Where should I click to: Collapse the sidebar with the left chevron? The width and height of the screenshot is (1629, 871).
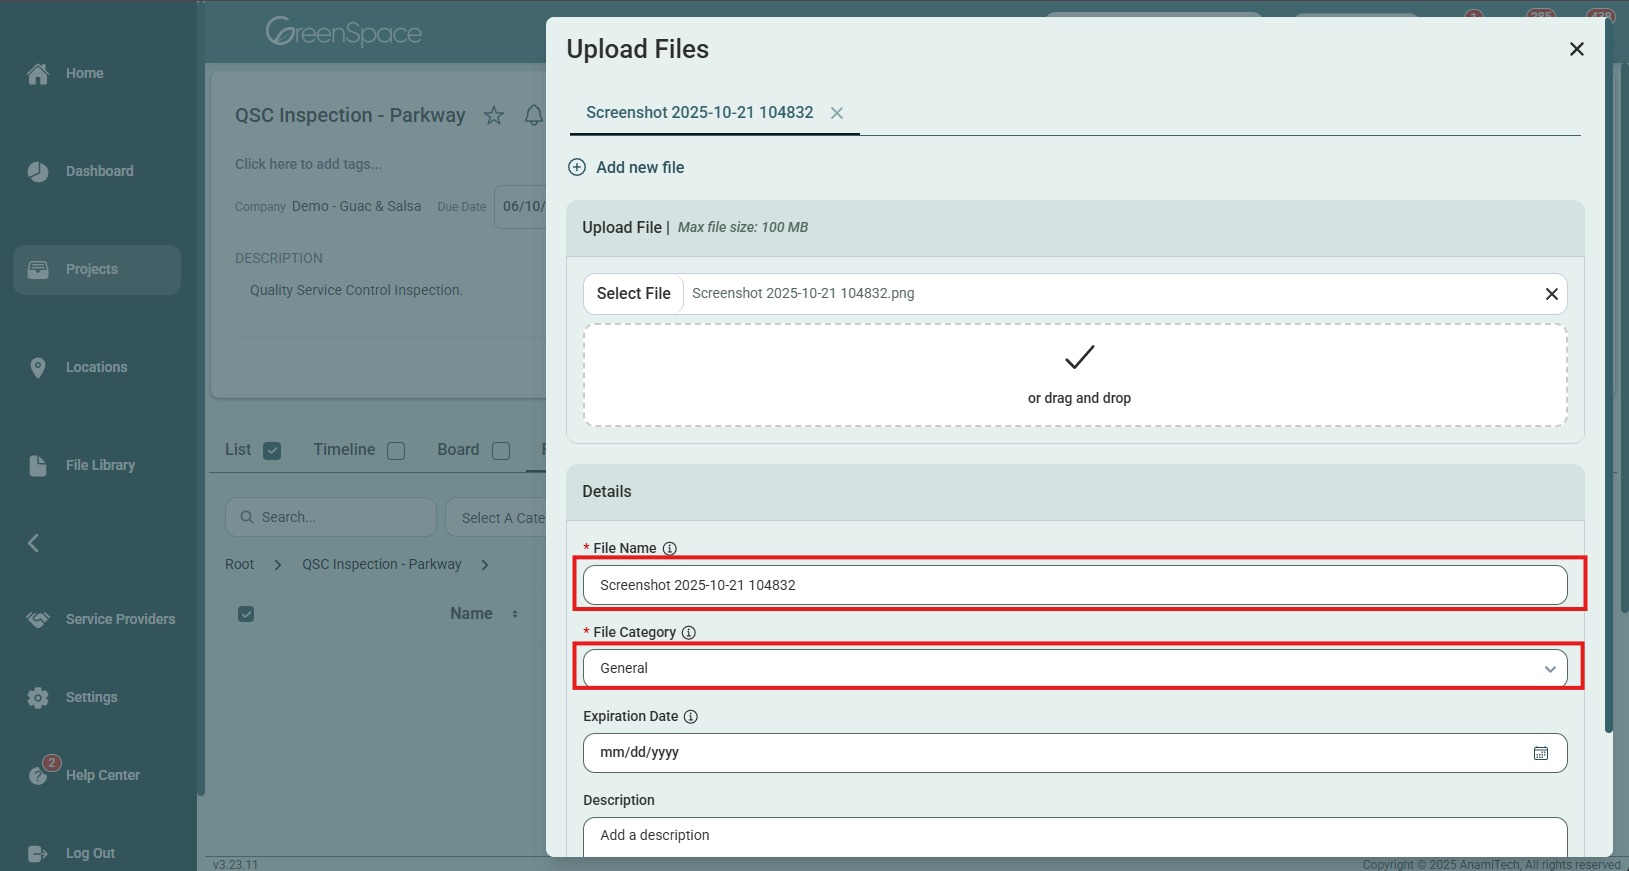click(x=34, y=543)
